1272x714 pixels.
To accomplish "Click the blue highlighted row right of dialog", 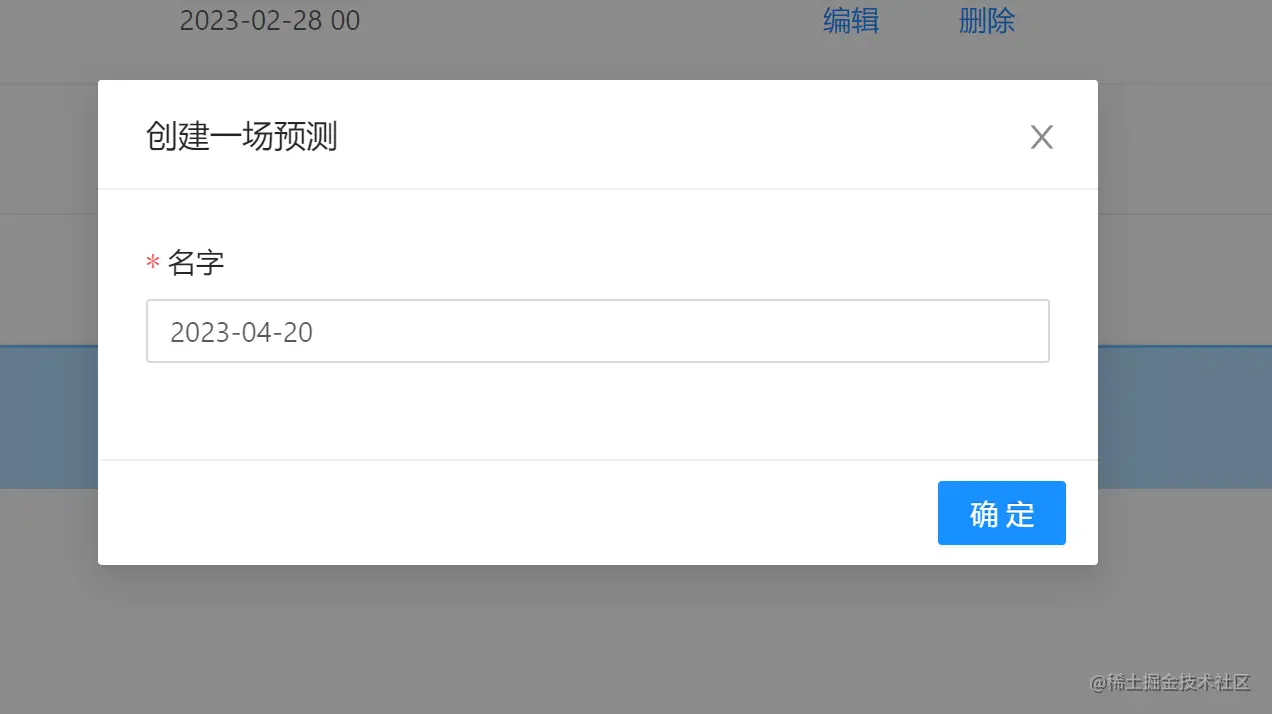I will click(1185, 417).
